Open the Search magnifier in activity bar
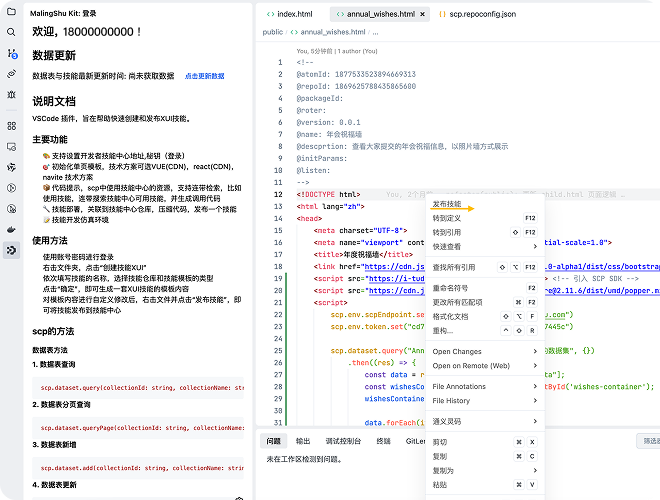The width and height of the screenshot is (660, 500). coord(11,32)
